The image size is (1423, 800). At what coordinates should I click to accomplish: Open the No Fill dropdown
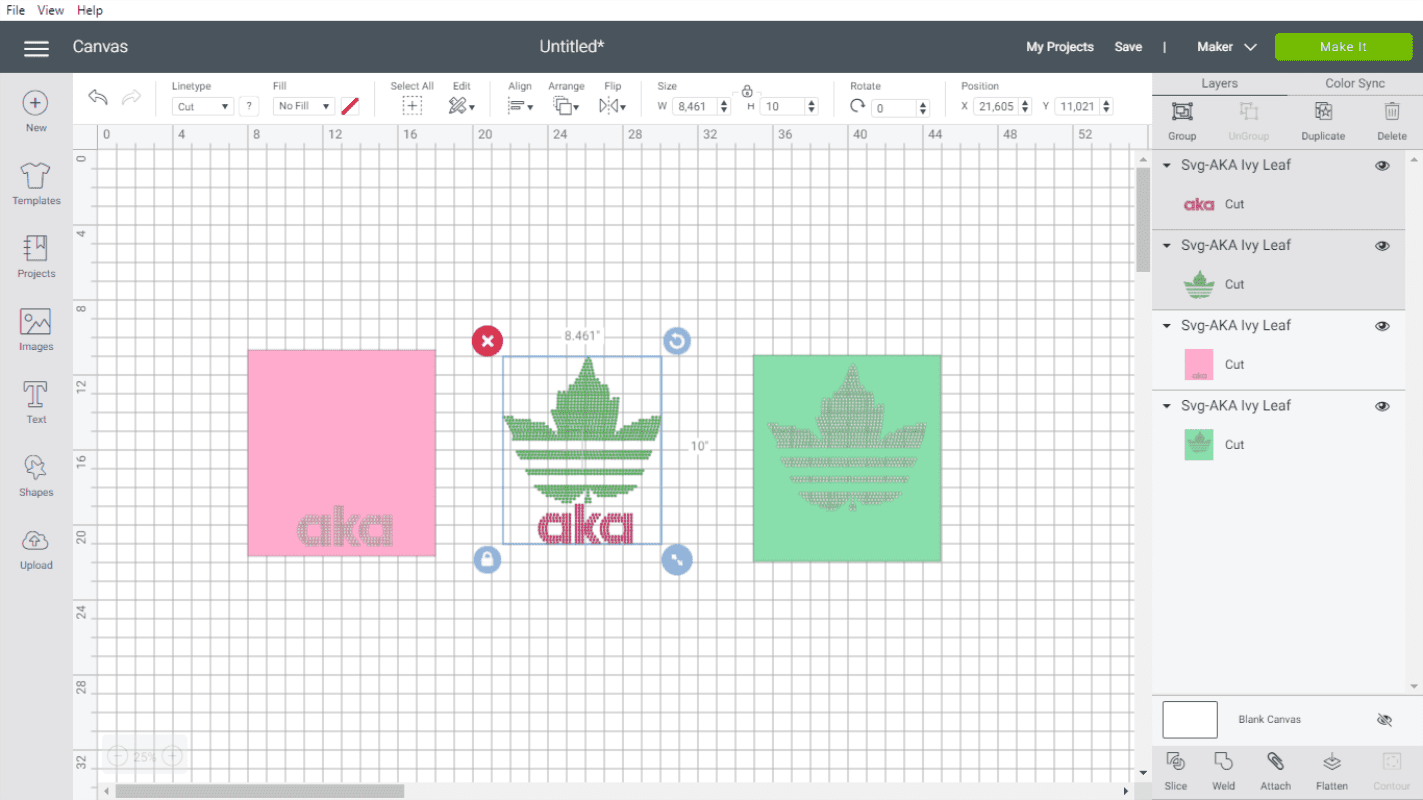point(304,106)
